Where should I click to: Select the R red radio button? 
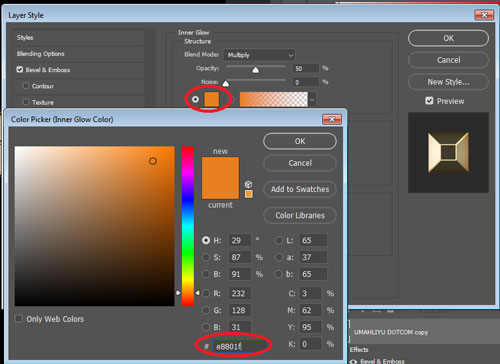(x=206, y=293)
